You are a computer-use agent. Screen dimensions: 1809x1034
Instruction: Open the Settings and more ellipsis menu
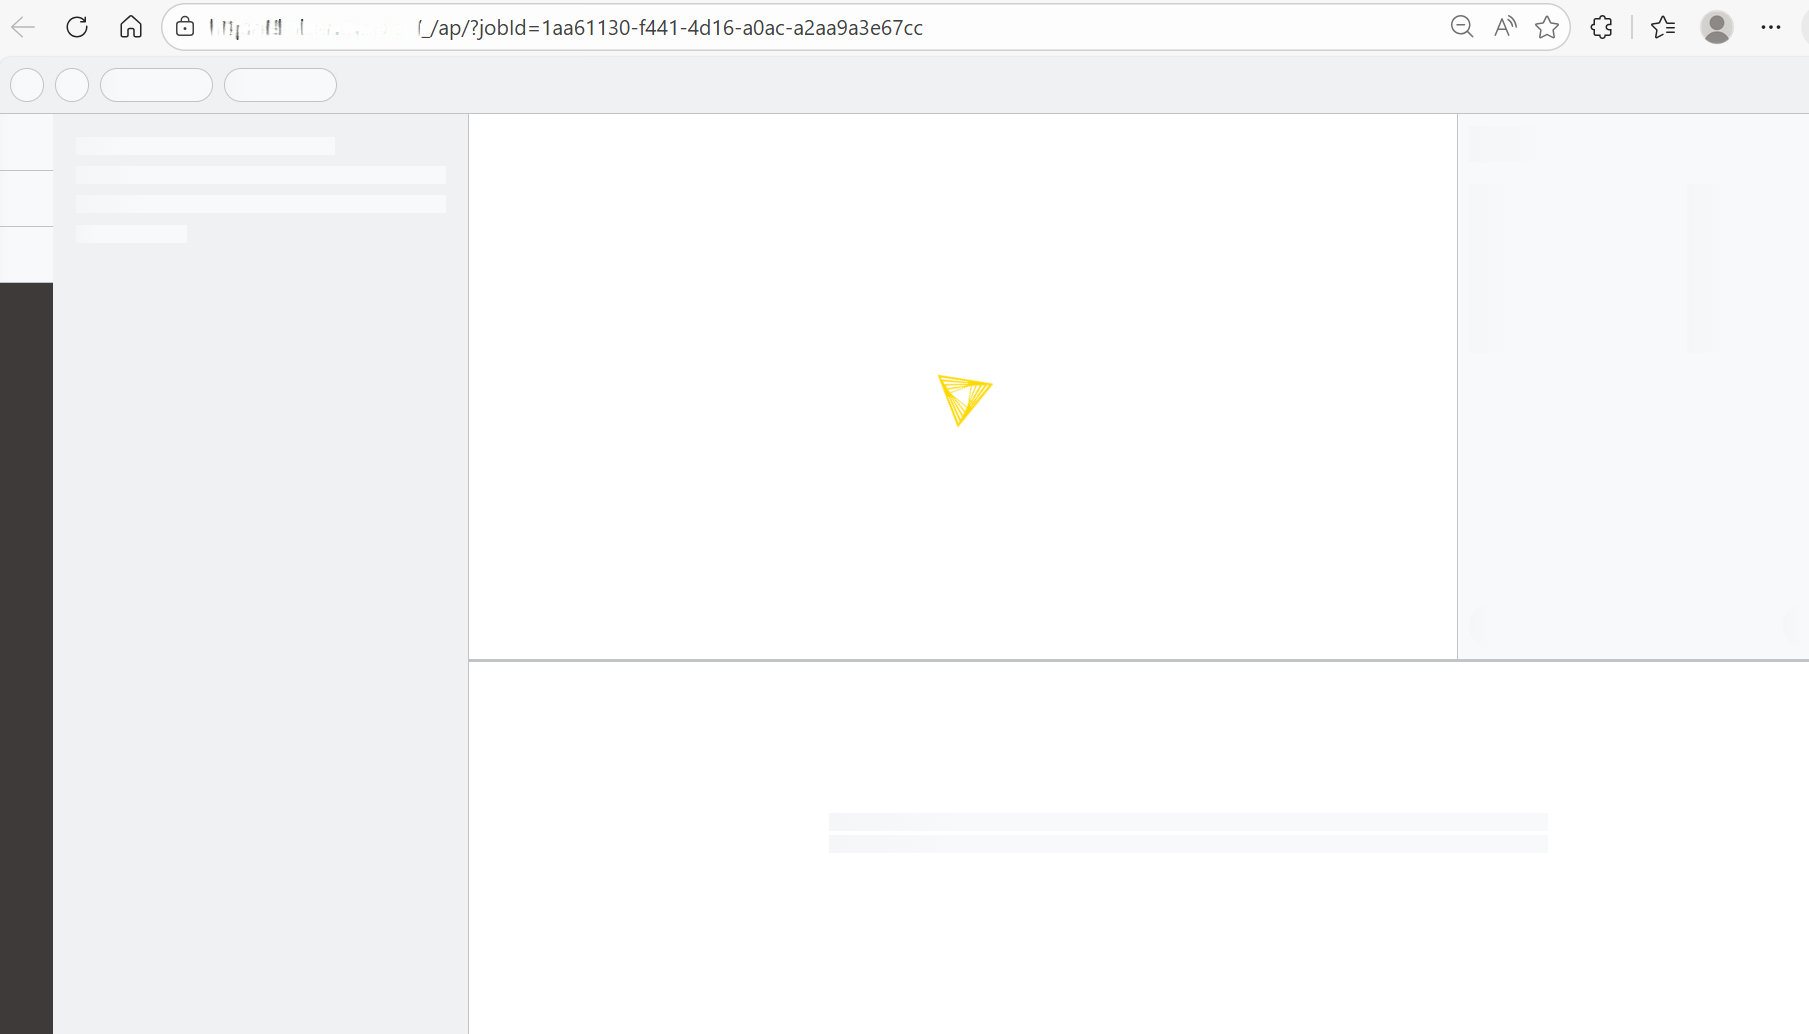click(x=1771, y=27)
